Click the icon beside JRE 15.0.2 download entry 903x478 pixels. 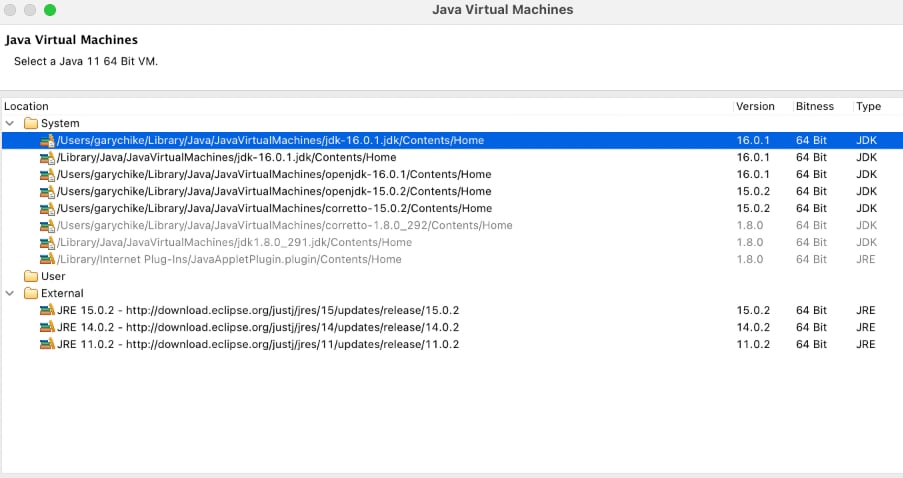[47, 311]
